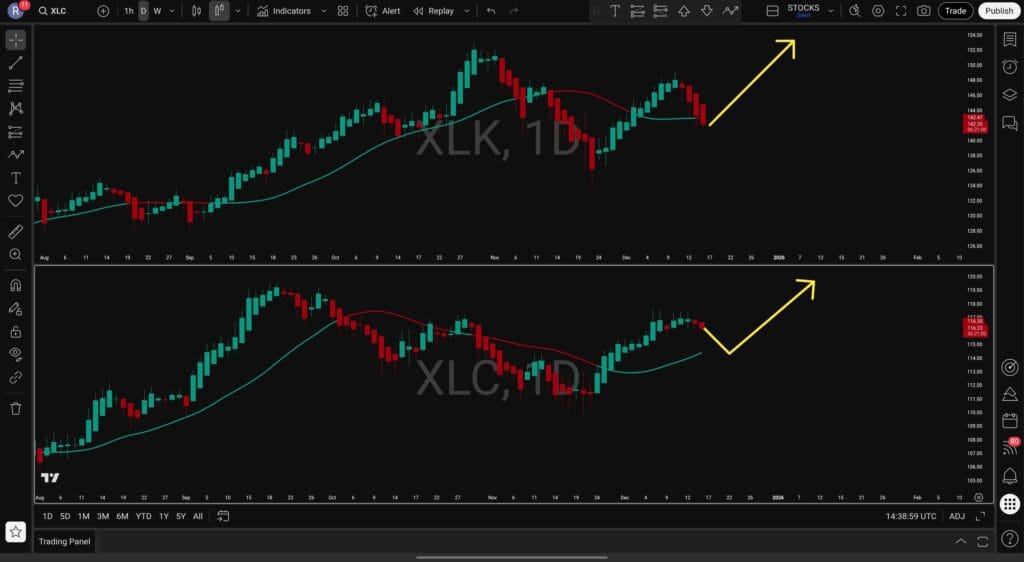Screen dimensions: 1024x562
Task: Open the go to date calendar icon
Action: [x=223, y=516]
